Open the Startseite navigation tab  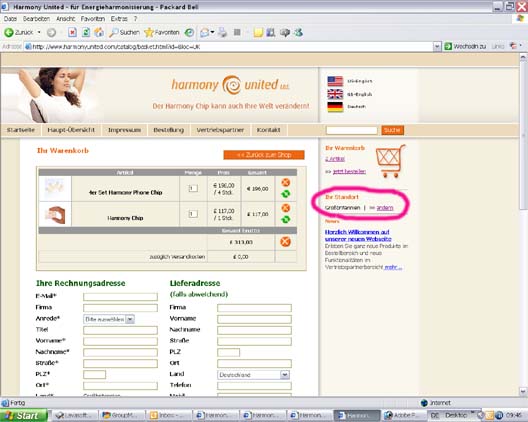pos(21,130)
